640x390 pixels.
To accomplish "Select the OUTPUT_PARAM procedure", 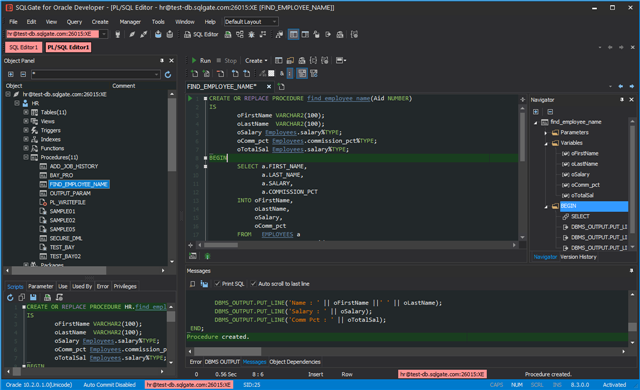I will click(70, 193).
